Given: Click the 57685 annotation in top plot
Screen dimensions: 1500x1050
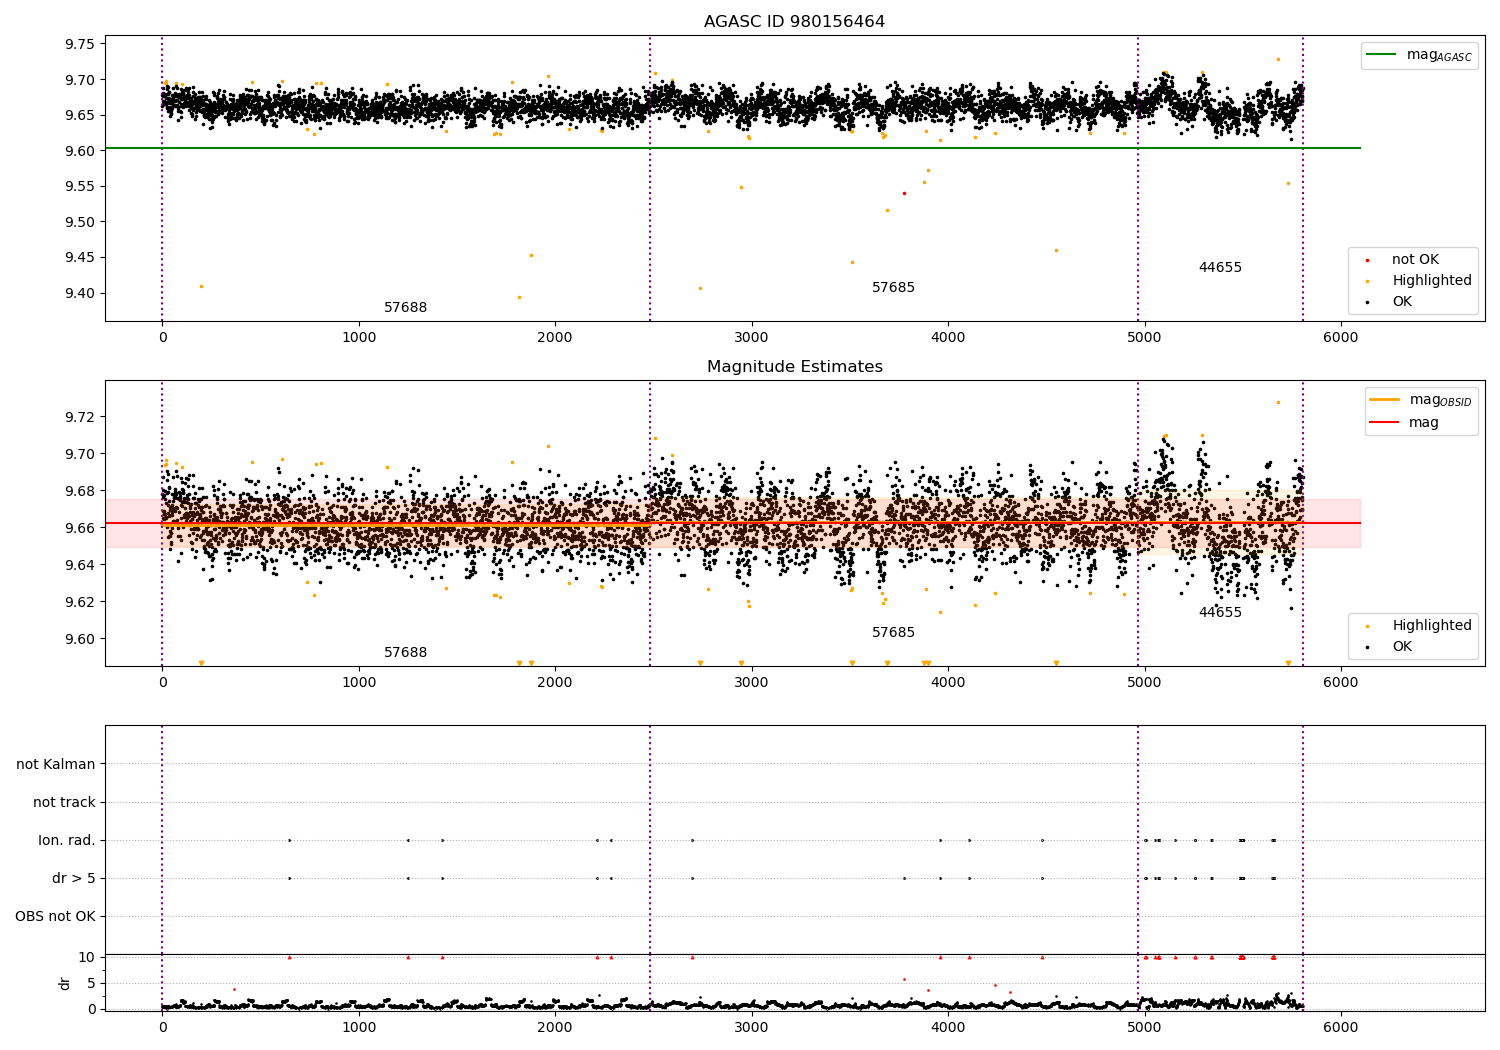Looking at the screenshot, I should coord(893,288).
